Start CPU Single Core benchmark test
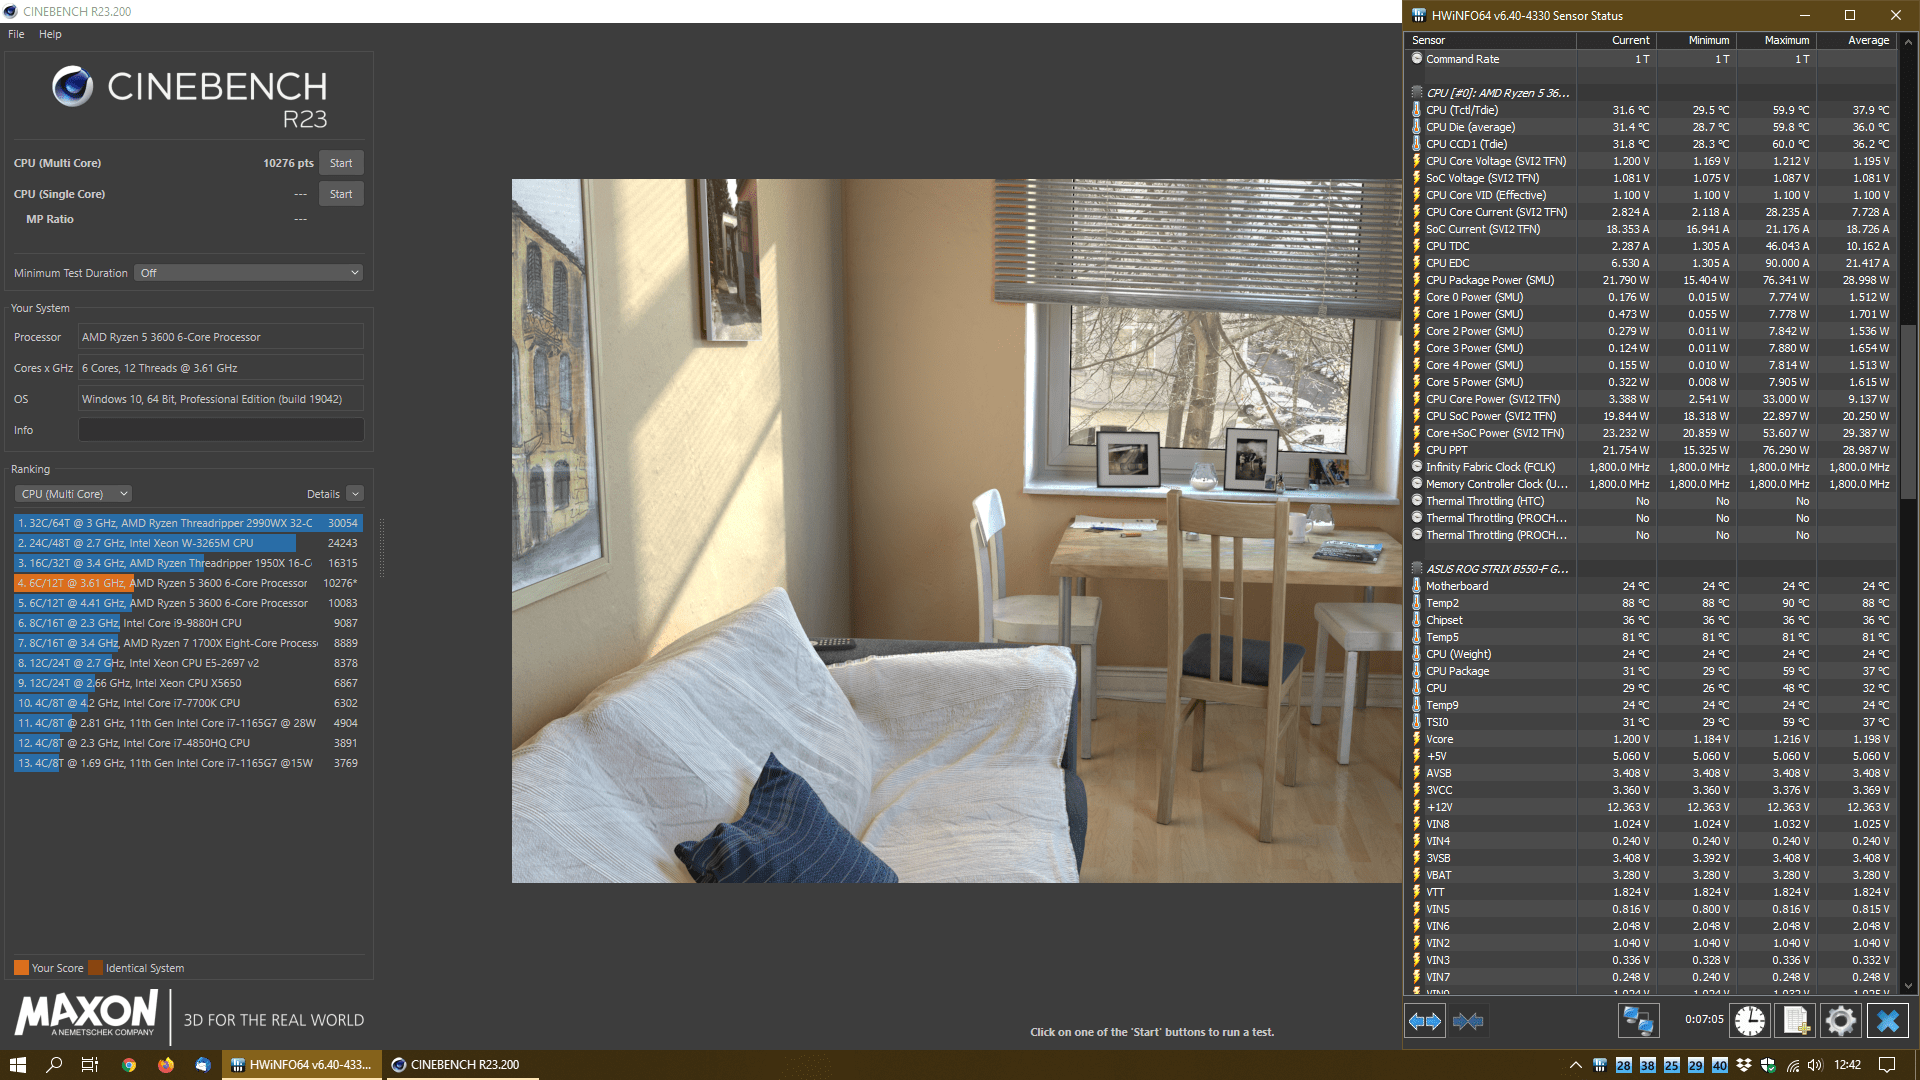Image resolution: width=1920 pixels, height=1080 pixels. click(x=340, y=194)
